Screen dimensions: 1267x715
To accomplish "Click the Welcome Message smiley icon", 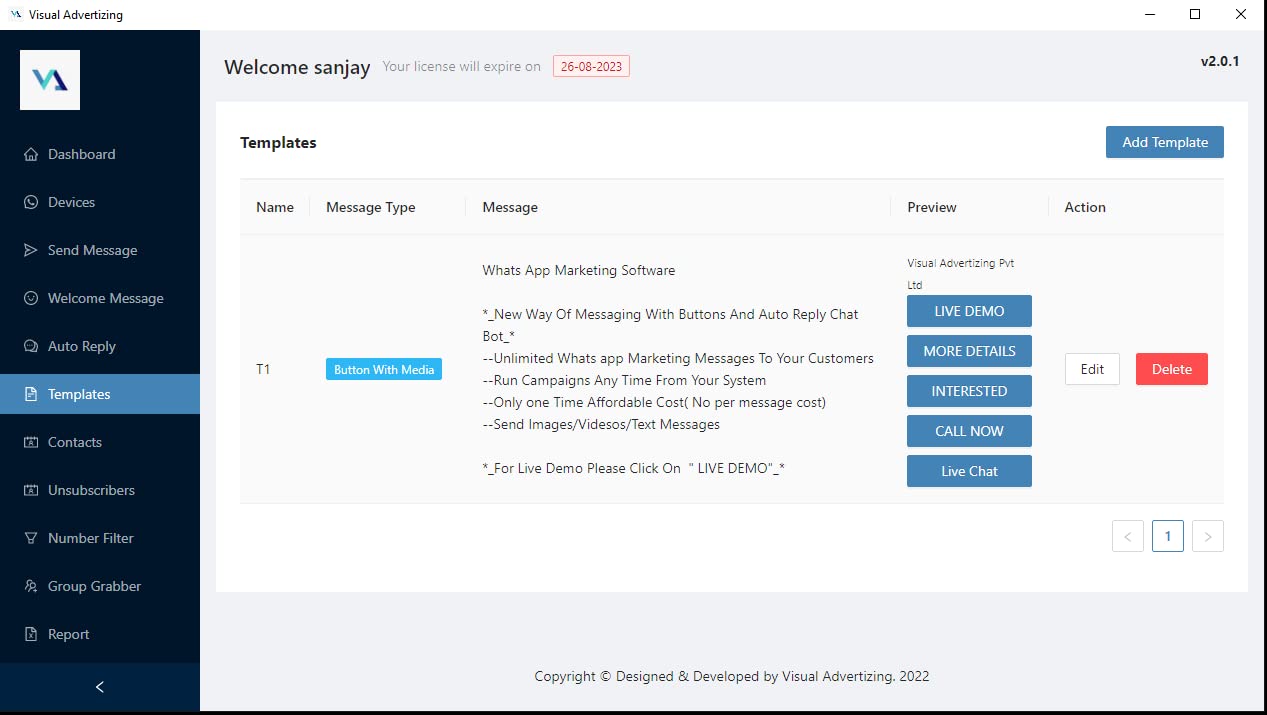I will [x=31, y=298].
